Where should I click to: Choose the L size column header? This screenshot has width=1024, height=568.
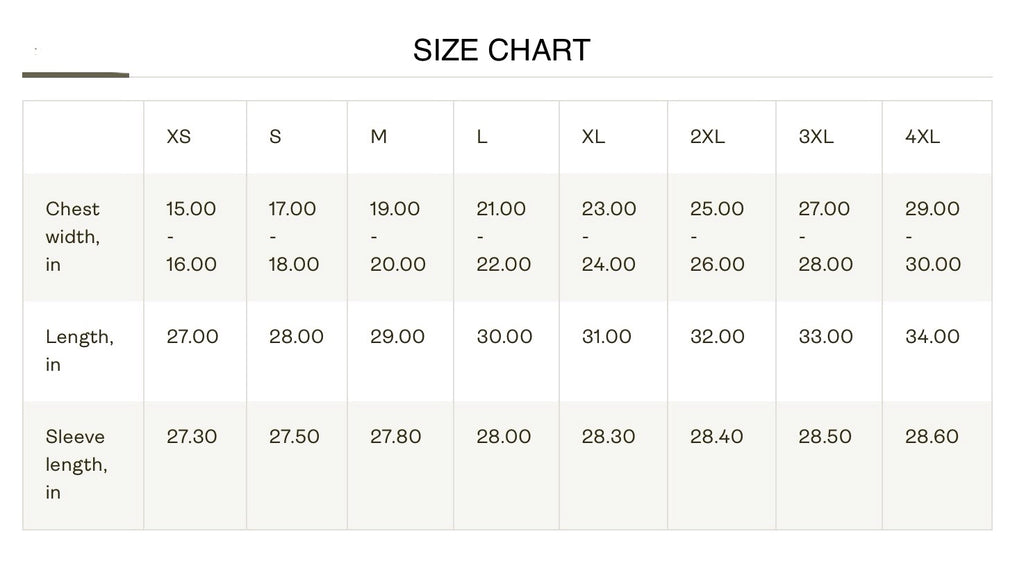[x=482, y=137]
